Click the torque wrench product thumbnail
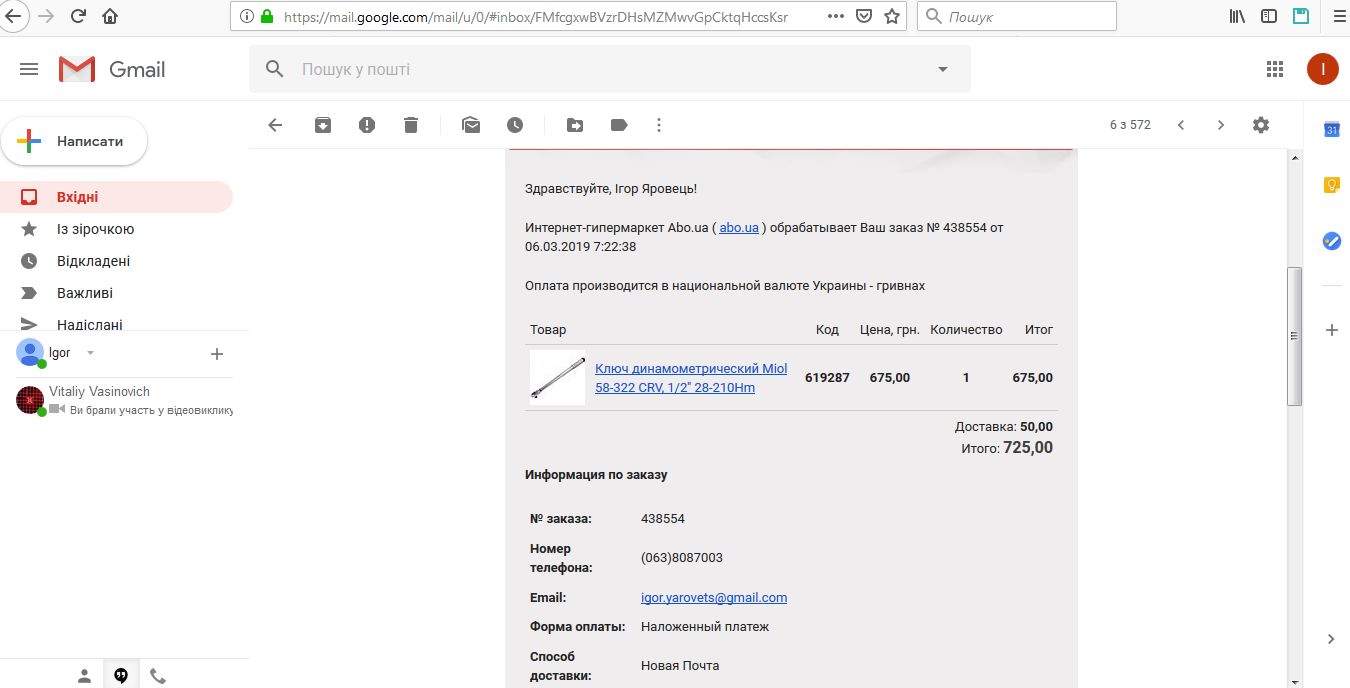1350x688 pixels. [x=558, y=378]
